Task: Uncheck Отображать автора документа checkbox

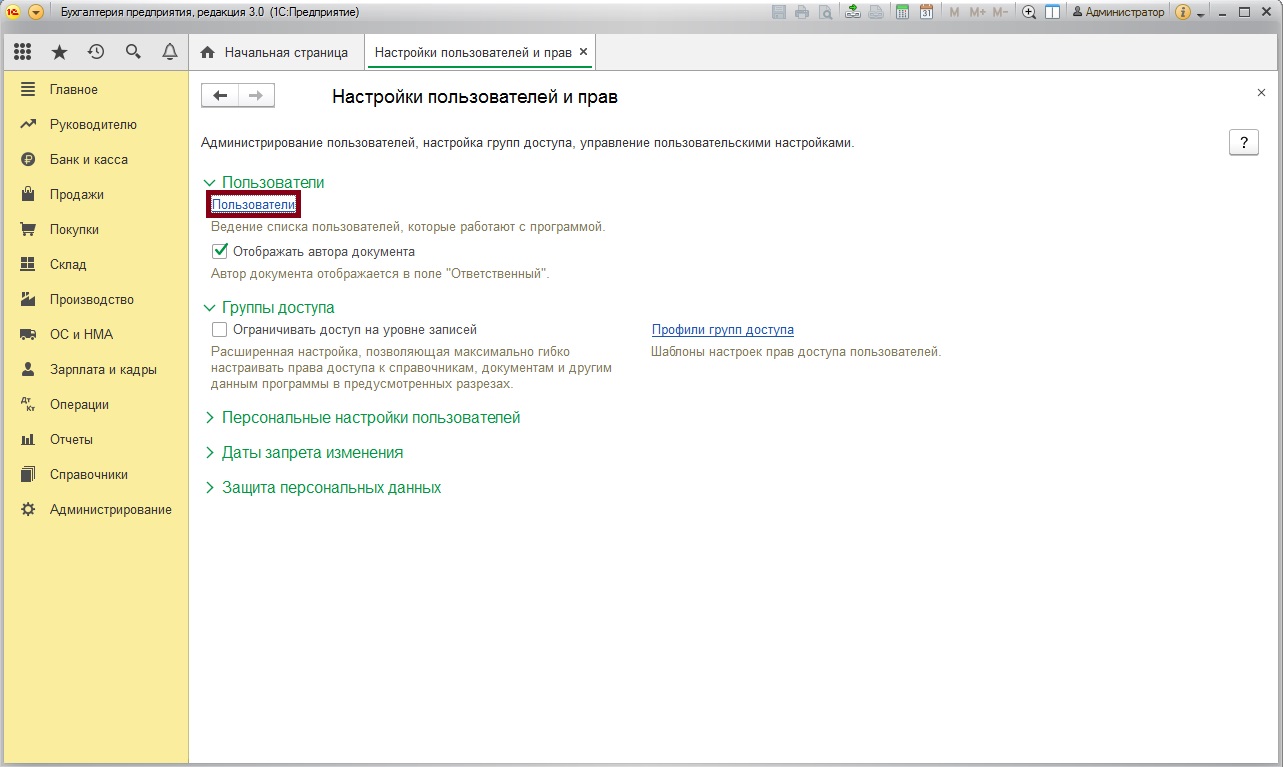Action: [x=220, y=251]
